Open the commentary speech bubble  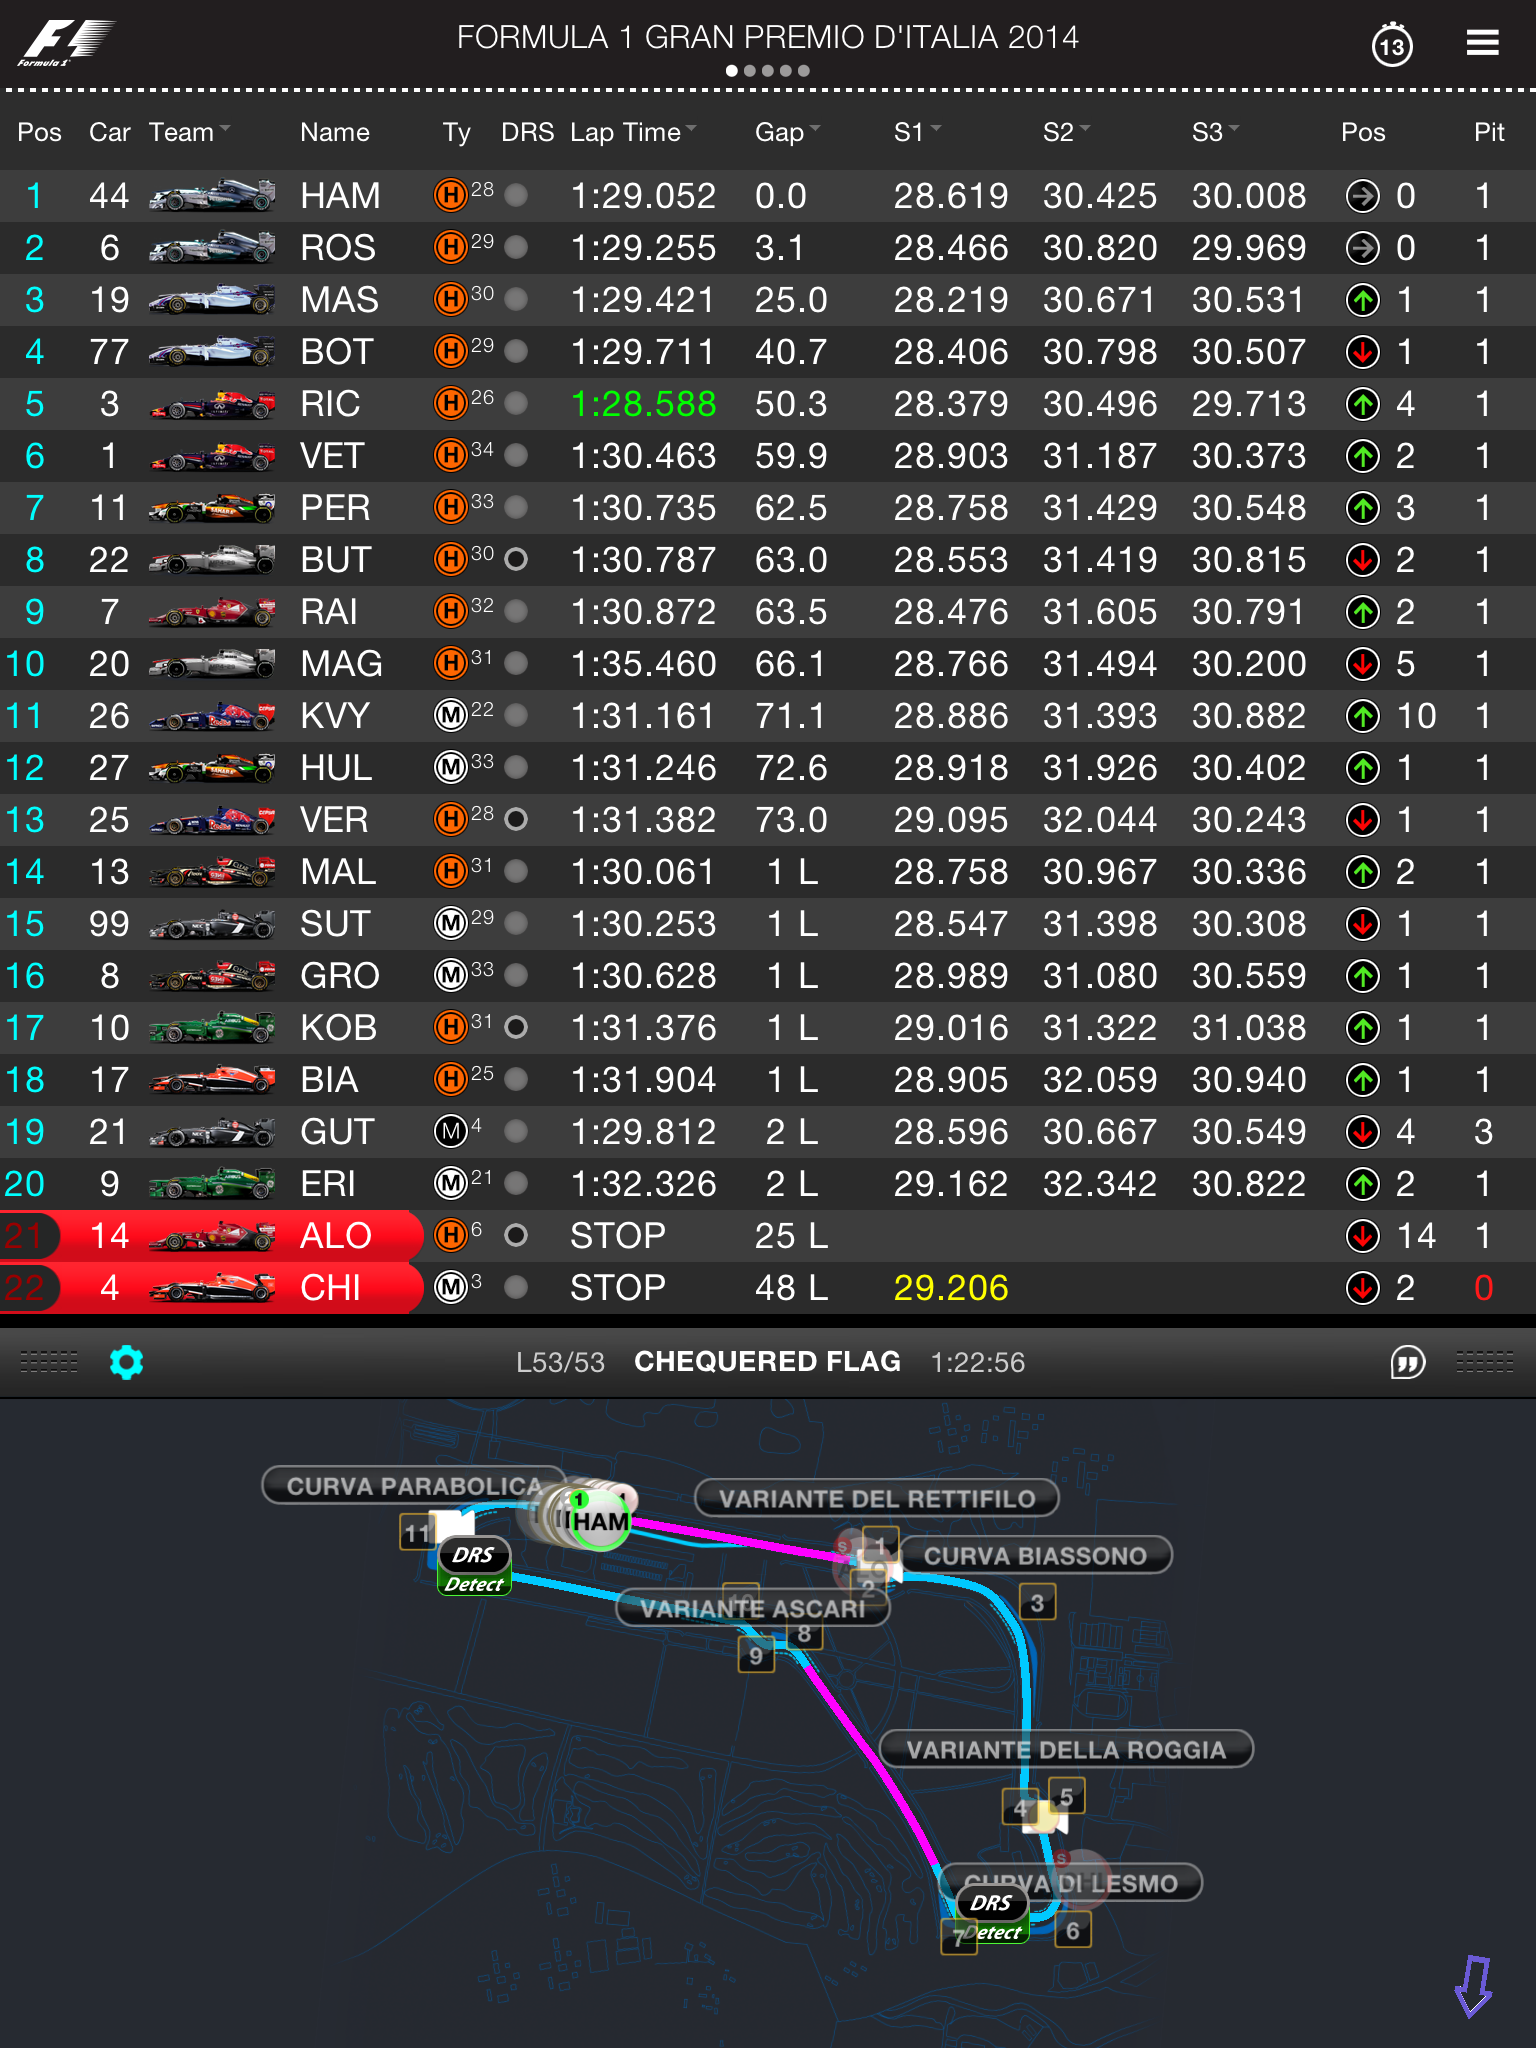[x=1408, y=1362]
